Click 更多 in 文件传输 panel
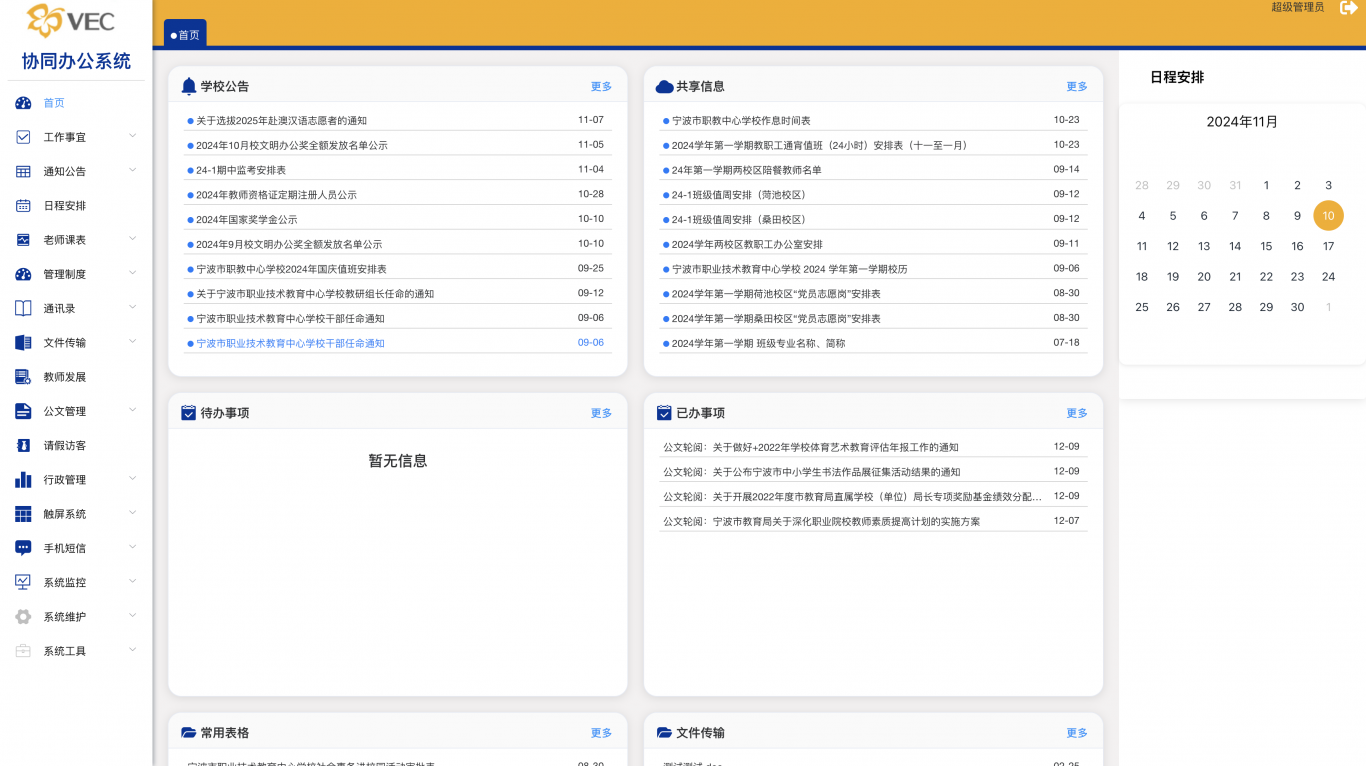This screenshot has height=766, width=1366. point(1077,733)
